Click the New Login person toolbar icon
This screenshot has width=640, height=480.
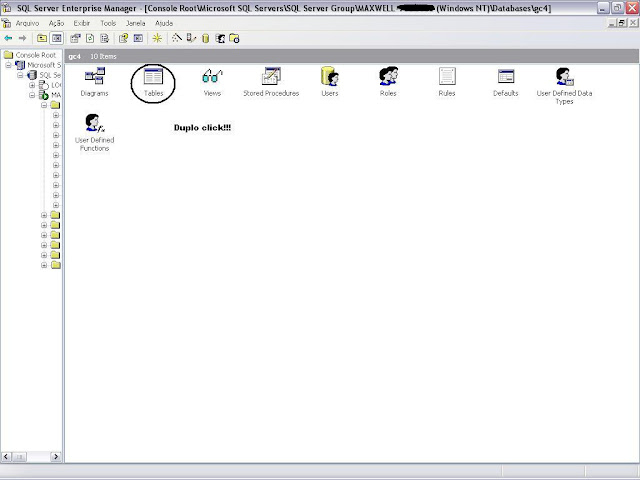click(x=220, y=38)
